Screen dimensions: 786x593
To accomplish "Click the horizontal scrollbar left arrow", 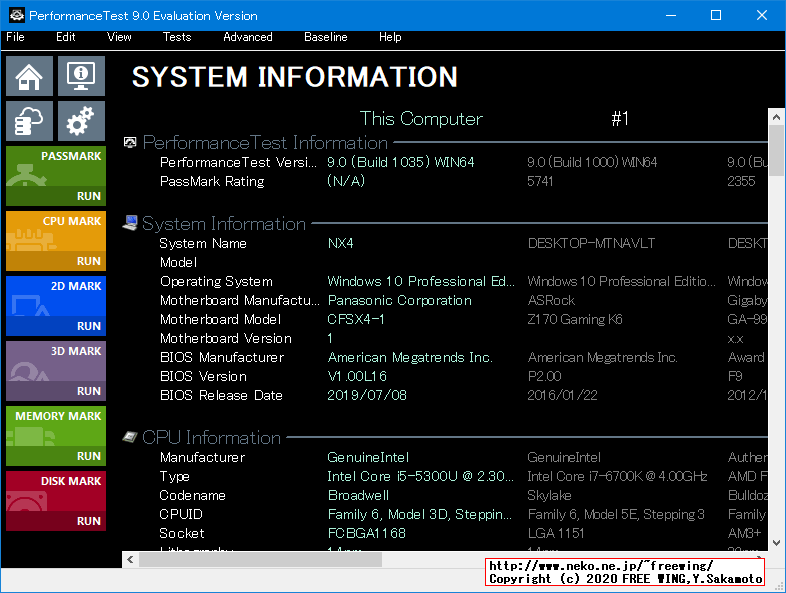I will point(130,559).
